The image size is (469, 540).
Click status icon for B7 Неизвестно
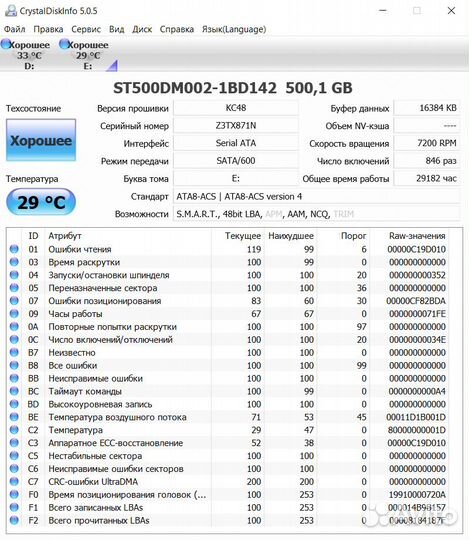[14, 352]
